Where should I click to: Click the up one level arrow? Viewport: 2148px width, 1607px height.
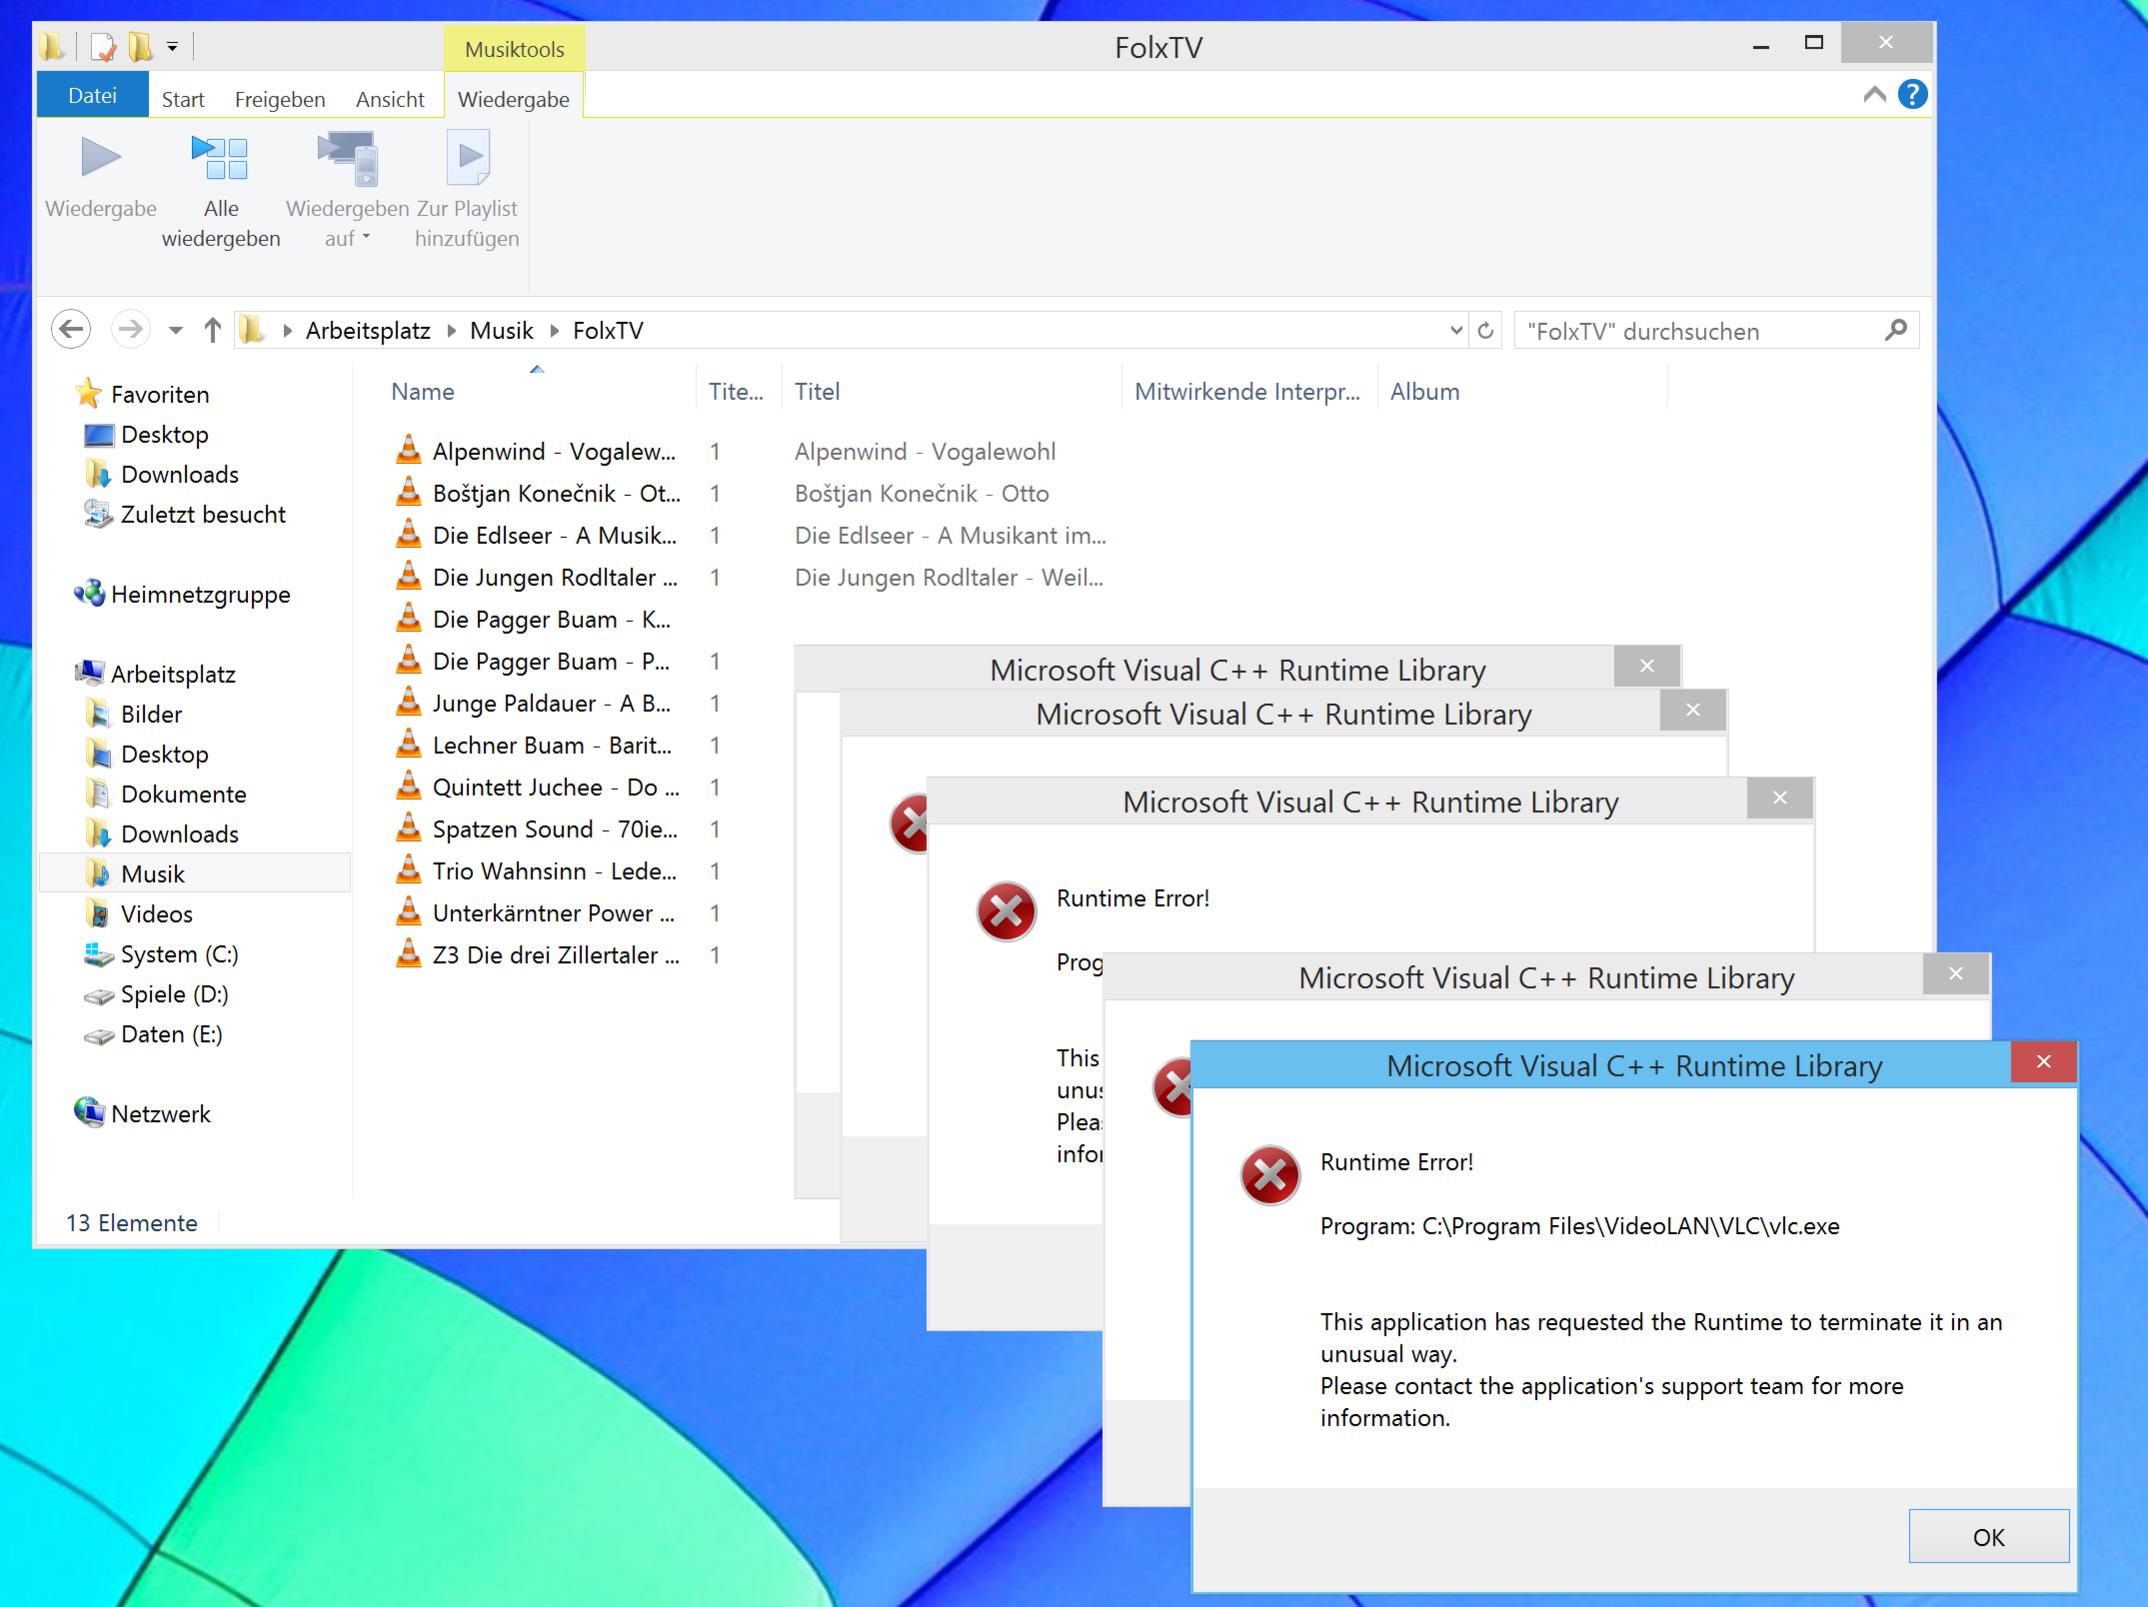tap(212, 330)
